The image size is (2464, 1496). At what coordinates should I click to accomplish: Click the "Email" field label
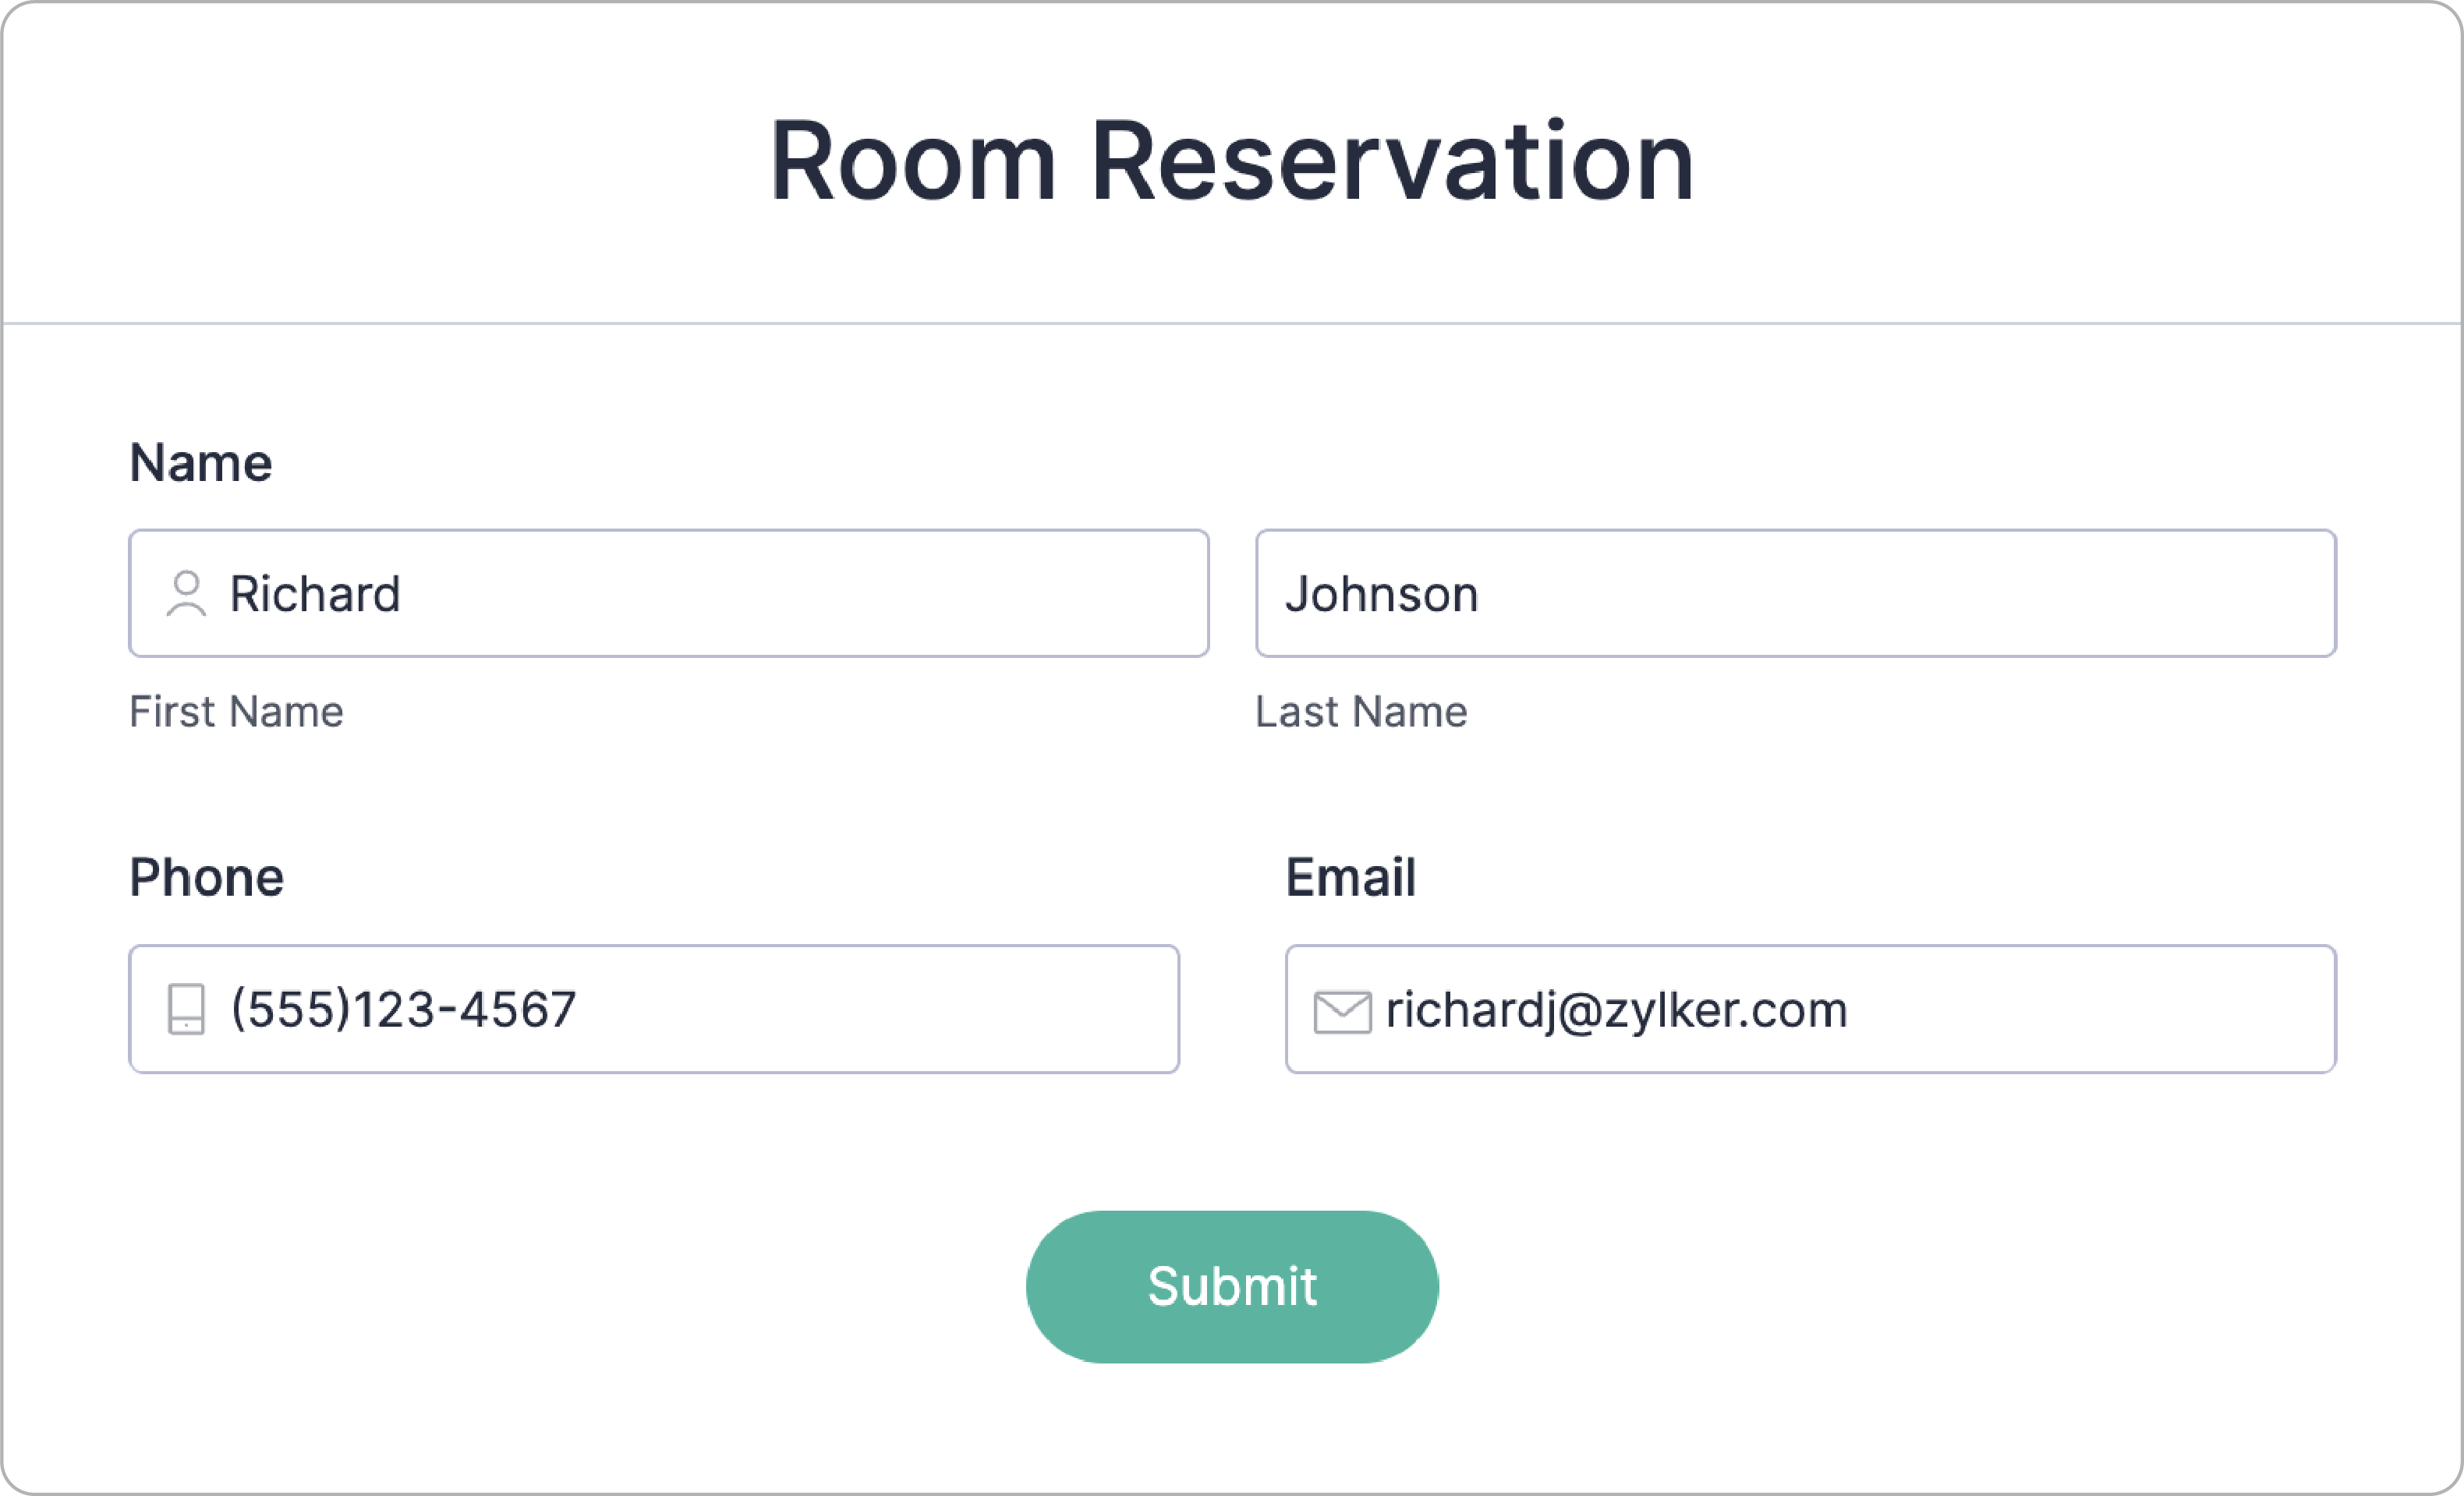[1351, 878]
